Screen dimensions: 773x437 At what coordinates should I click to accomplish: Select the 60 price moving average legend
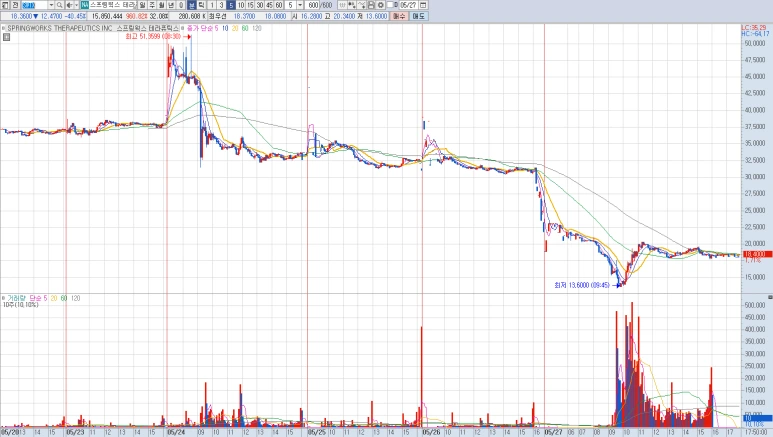coord(245,29)
